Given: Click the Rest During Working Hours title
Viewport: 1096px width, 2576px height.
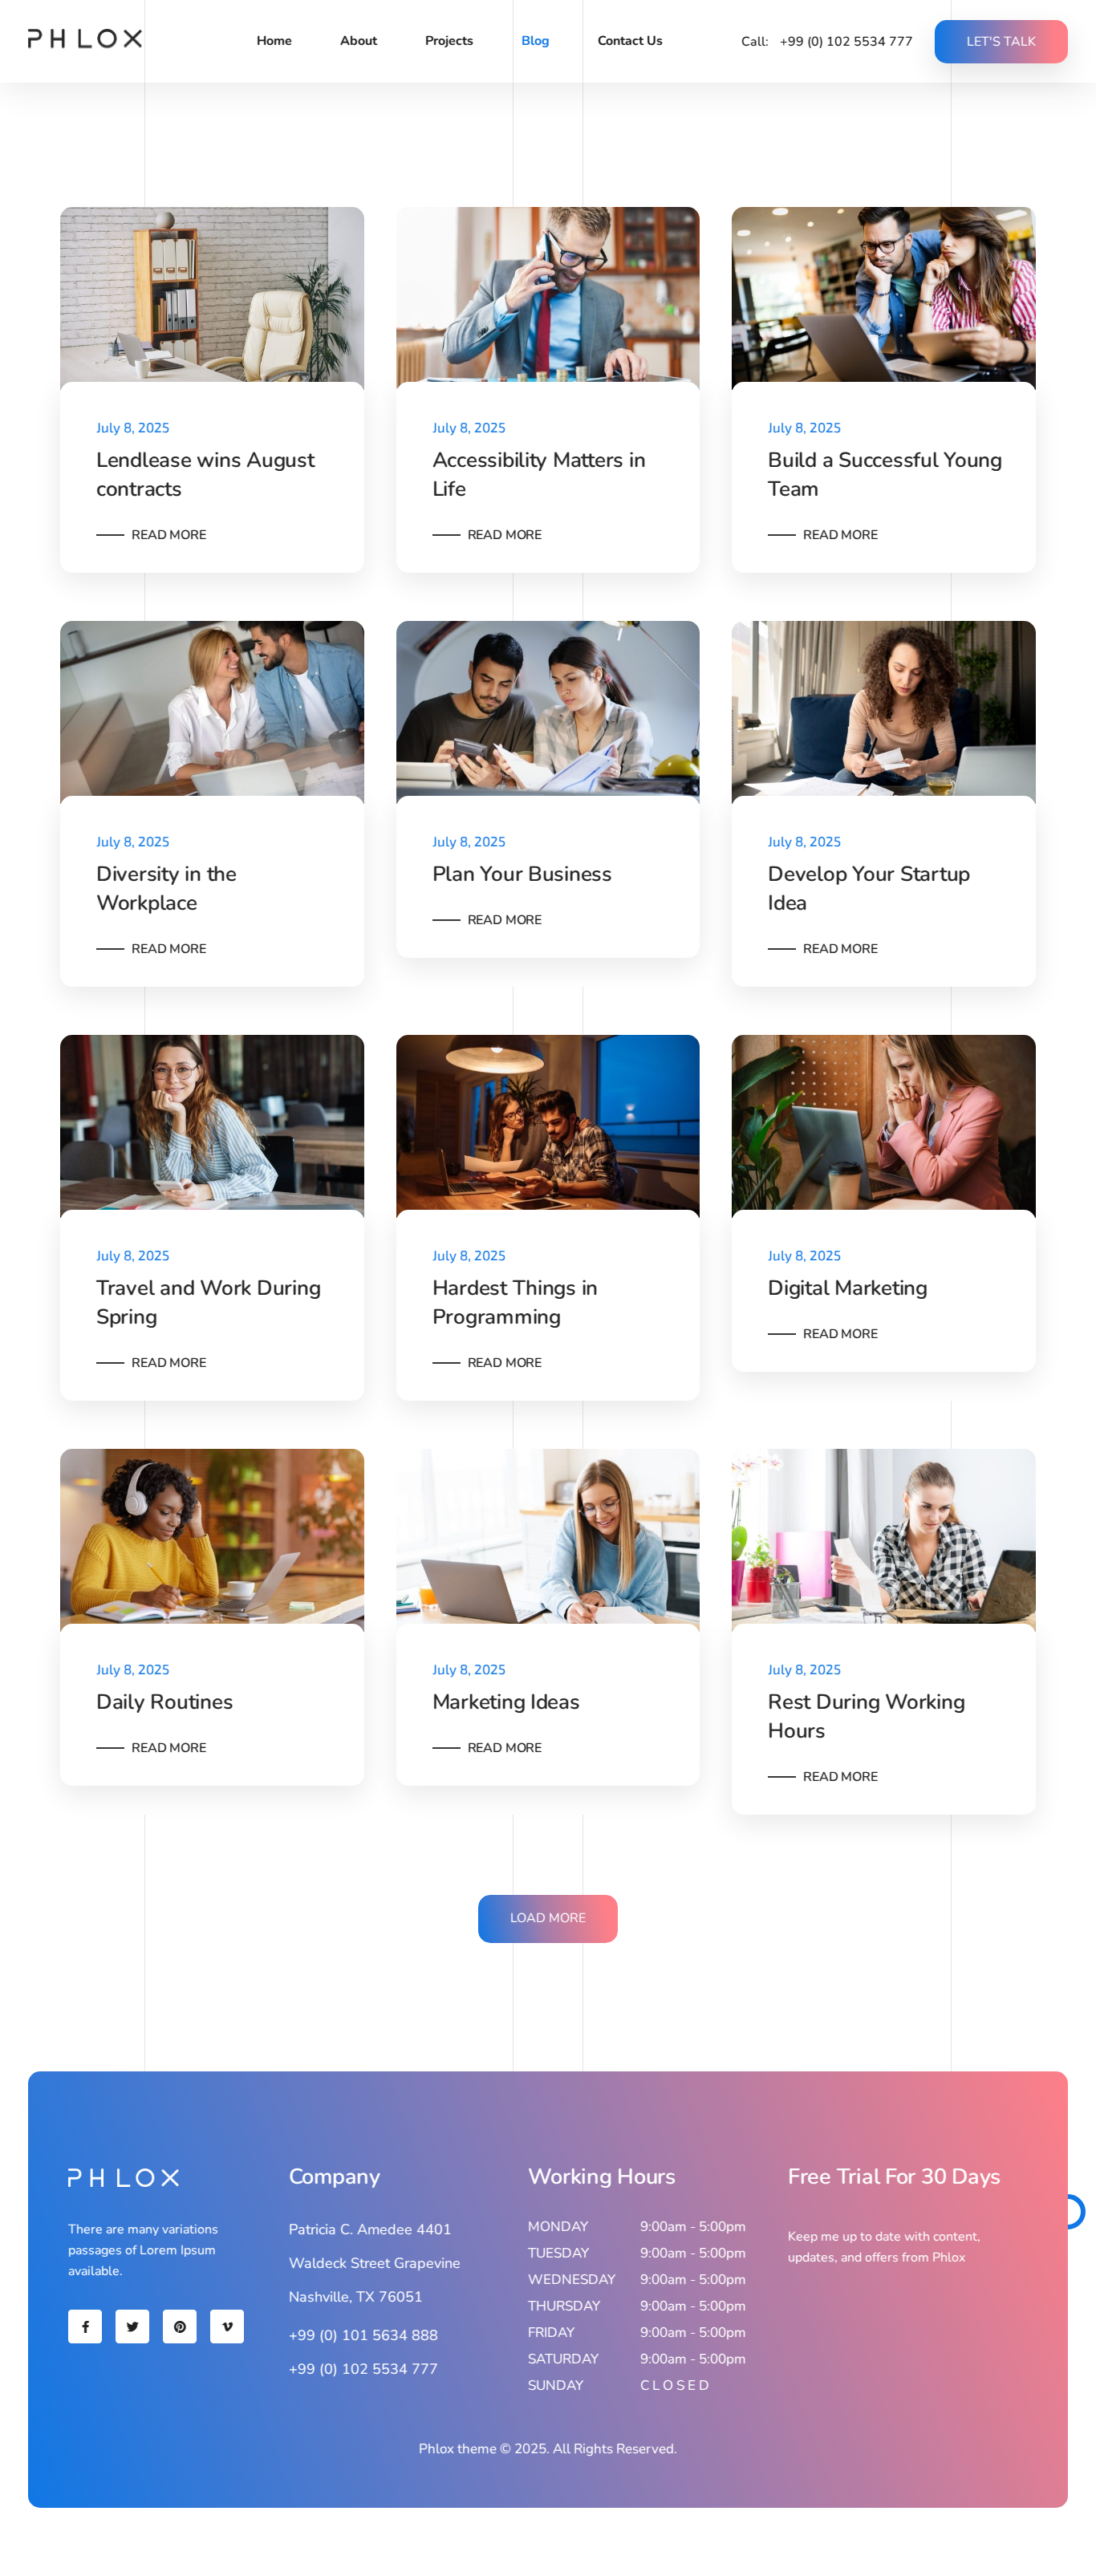Looking at the screenshot, I should [x=867, y=1716].
